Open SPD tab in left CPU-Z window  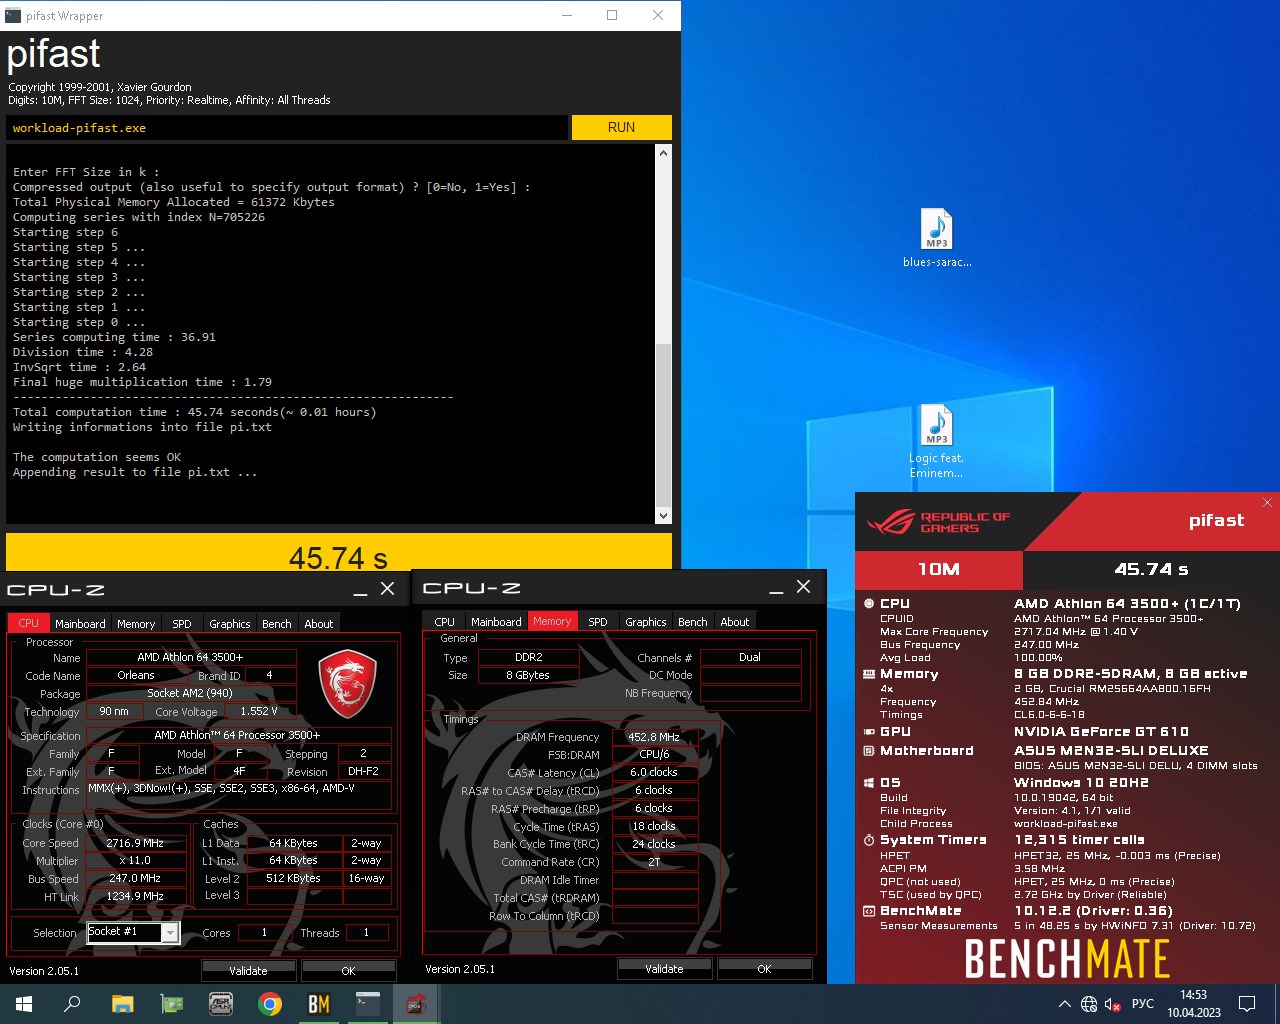[182, 623]
